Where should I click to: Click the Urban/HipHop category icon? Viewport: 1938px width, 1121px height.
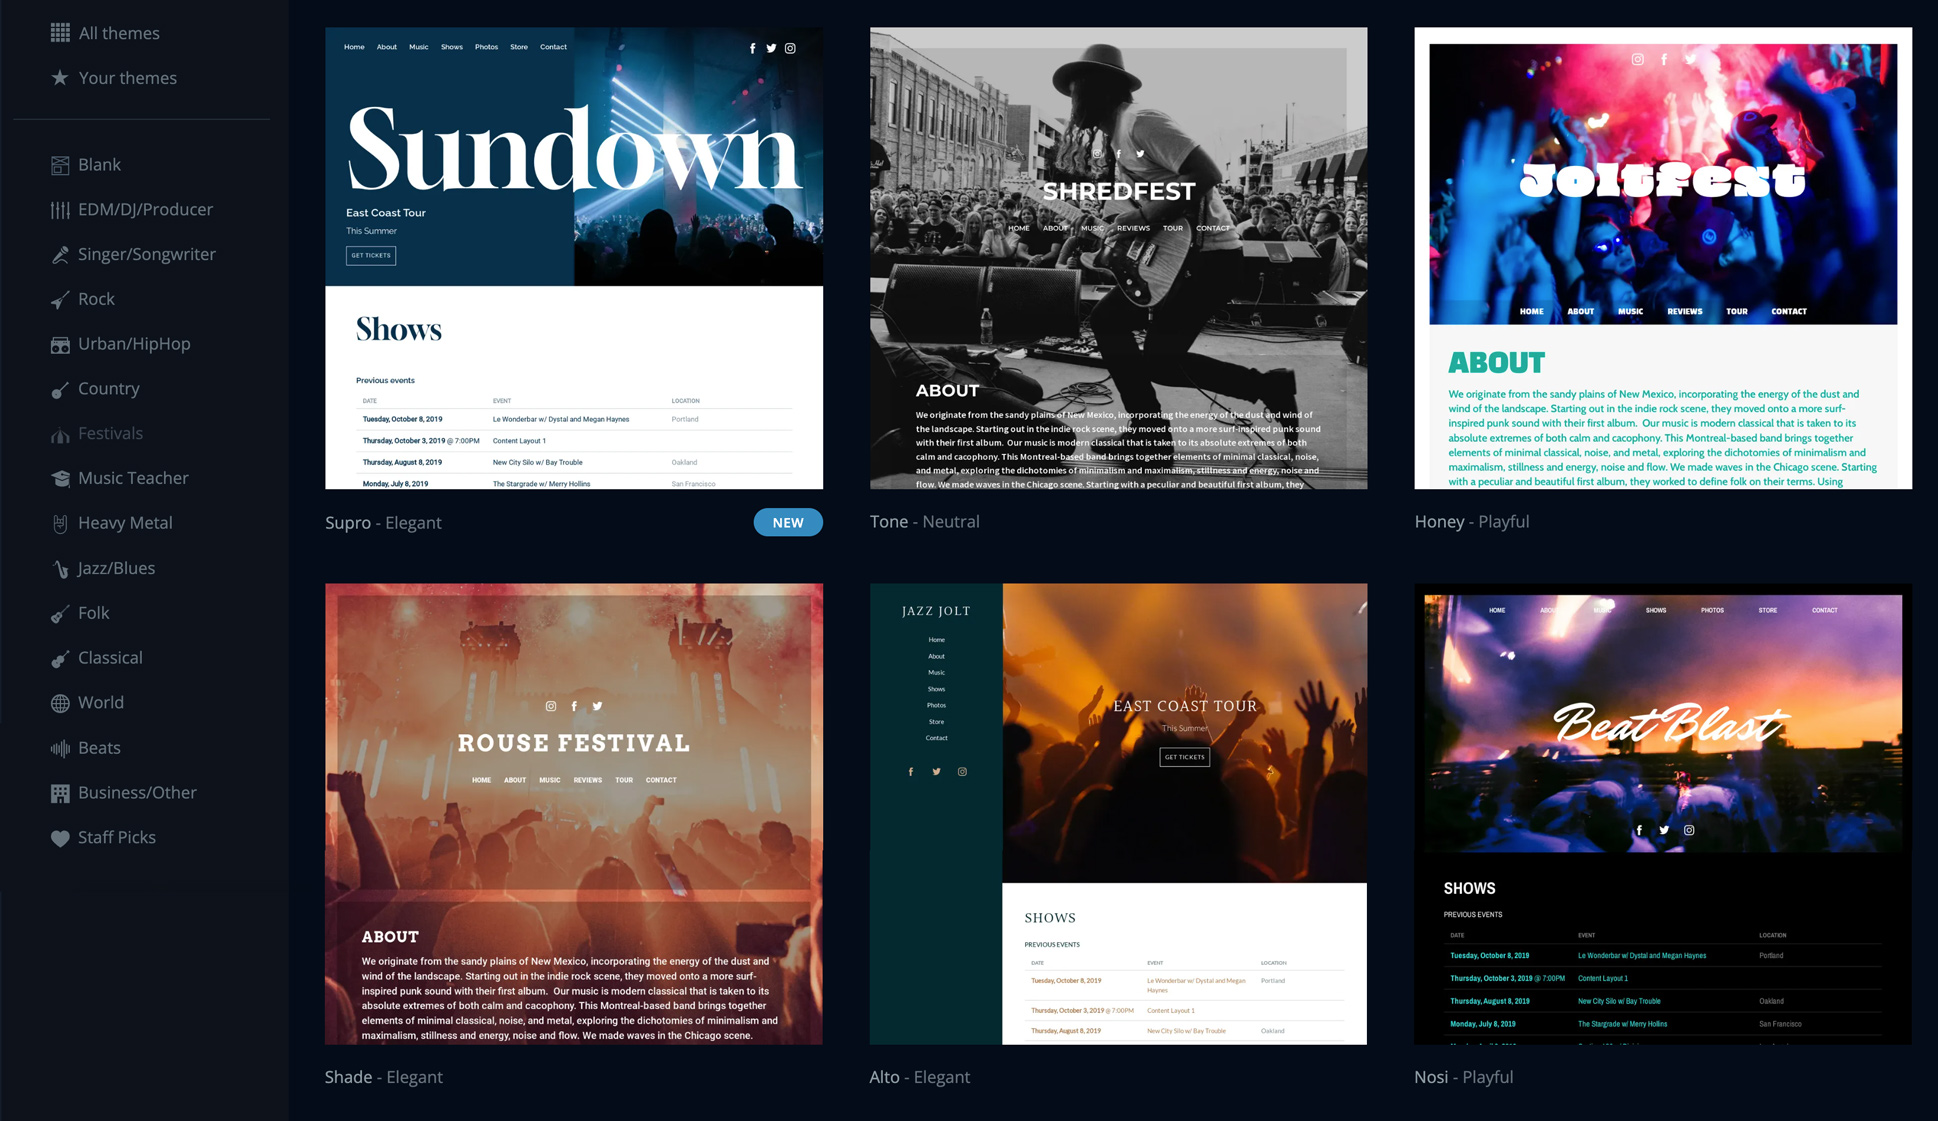pos(60,343)
